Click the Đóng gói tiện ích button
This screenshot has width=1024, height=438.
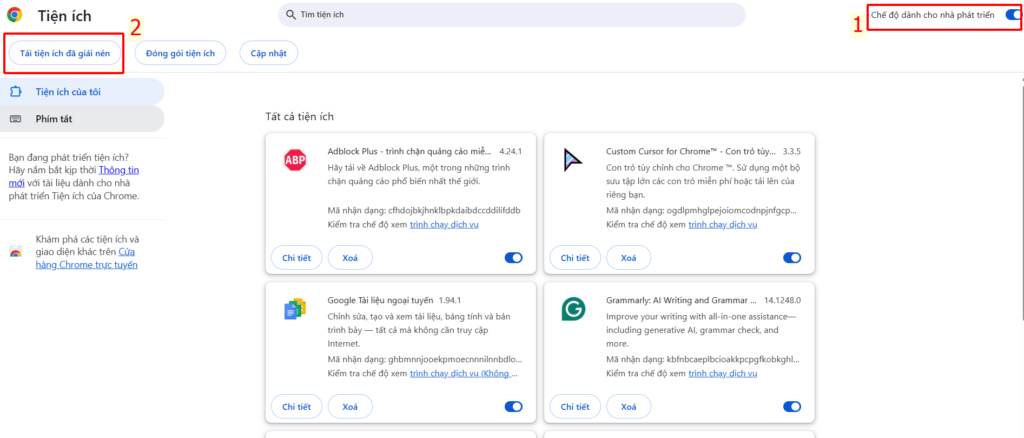[x=180, y=53]
